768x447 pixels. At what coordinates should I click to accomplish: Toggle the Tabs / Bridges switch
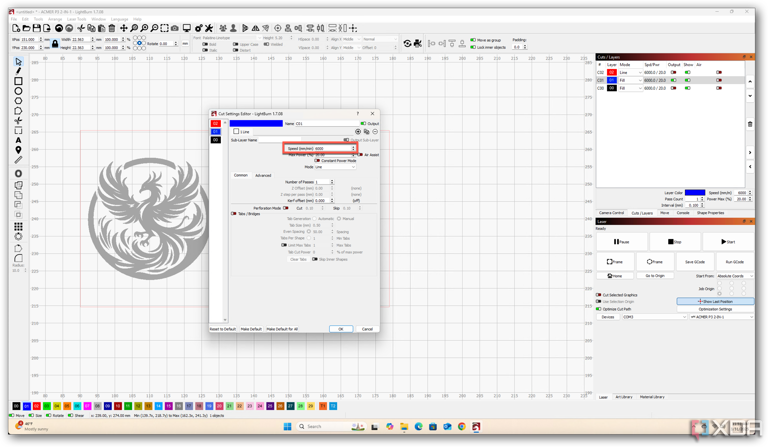[235, 214]
